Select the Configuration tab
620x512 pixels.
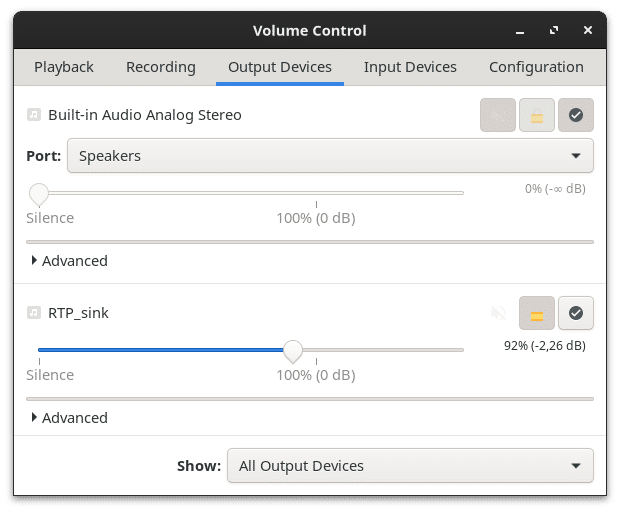click(536, 67)
